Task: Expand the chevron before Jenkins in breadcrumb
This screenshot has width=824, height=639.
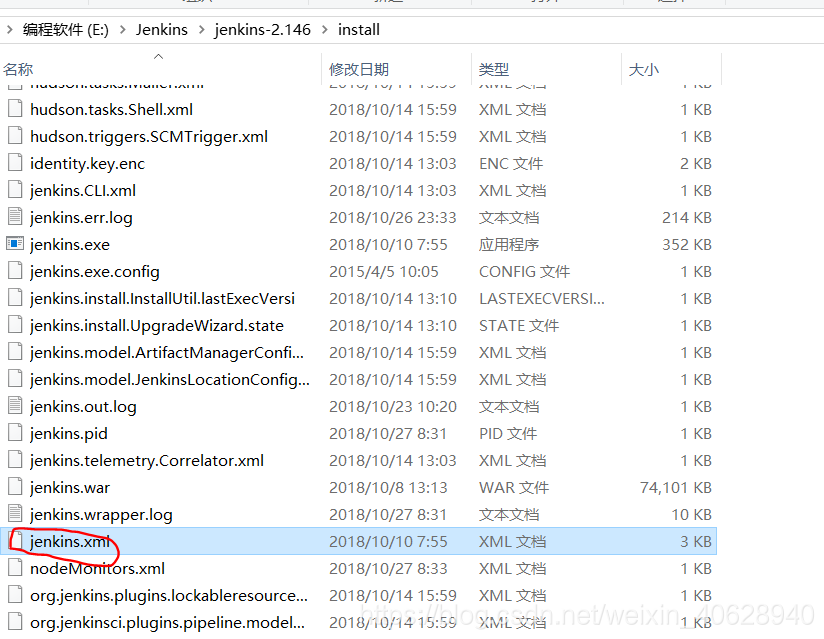Action: (122, 29)
